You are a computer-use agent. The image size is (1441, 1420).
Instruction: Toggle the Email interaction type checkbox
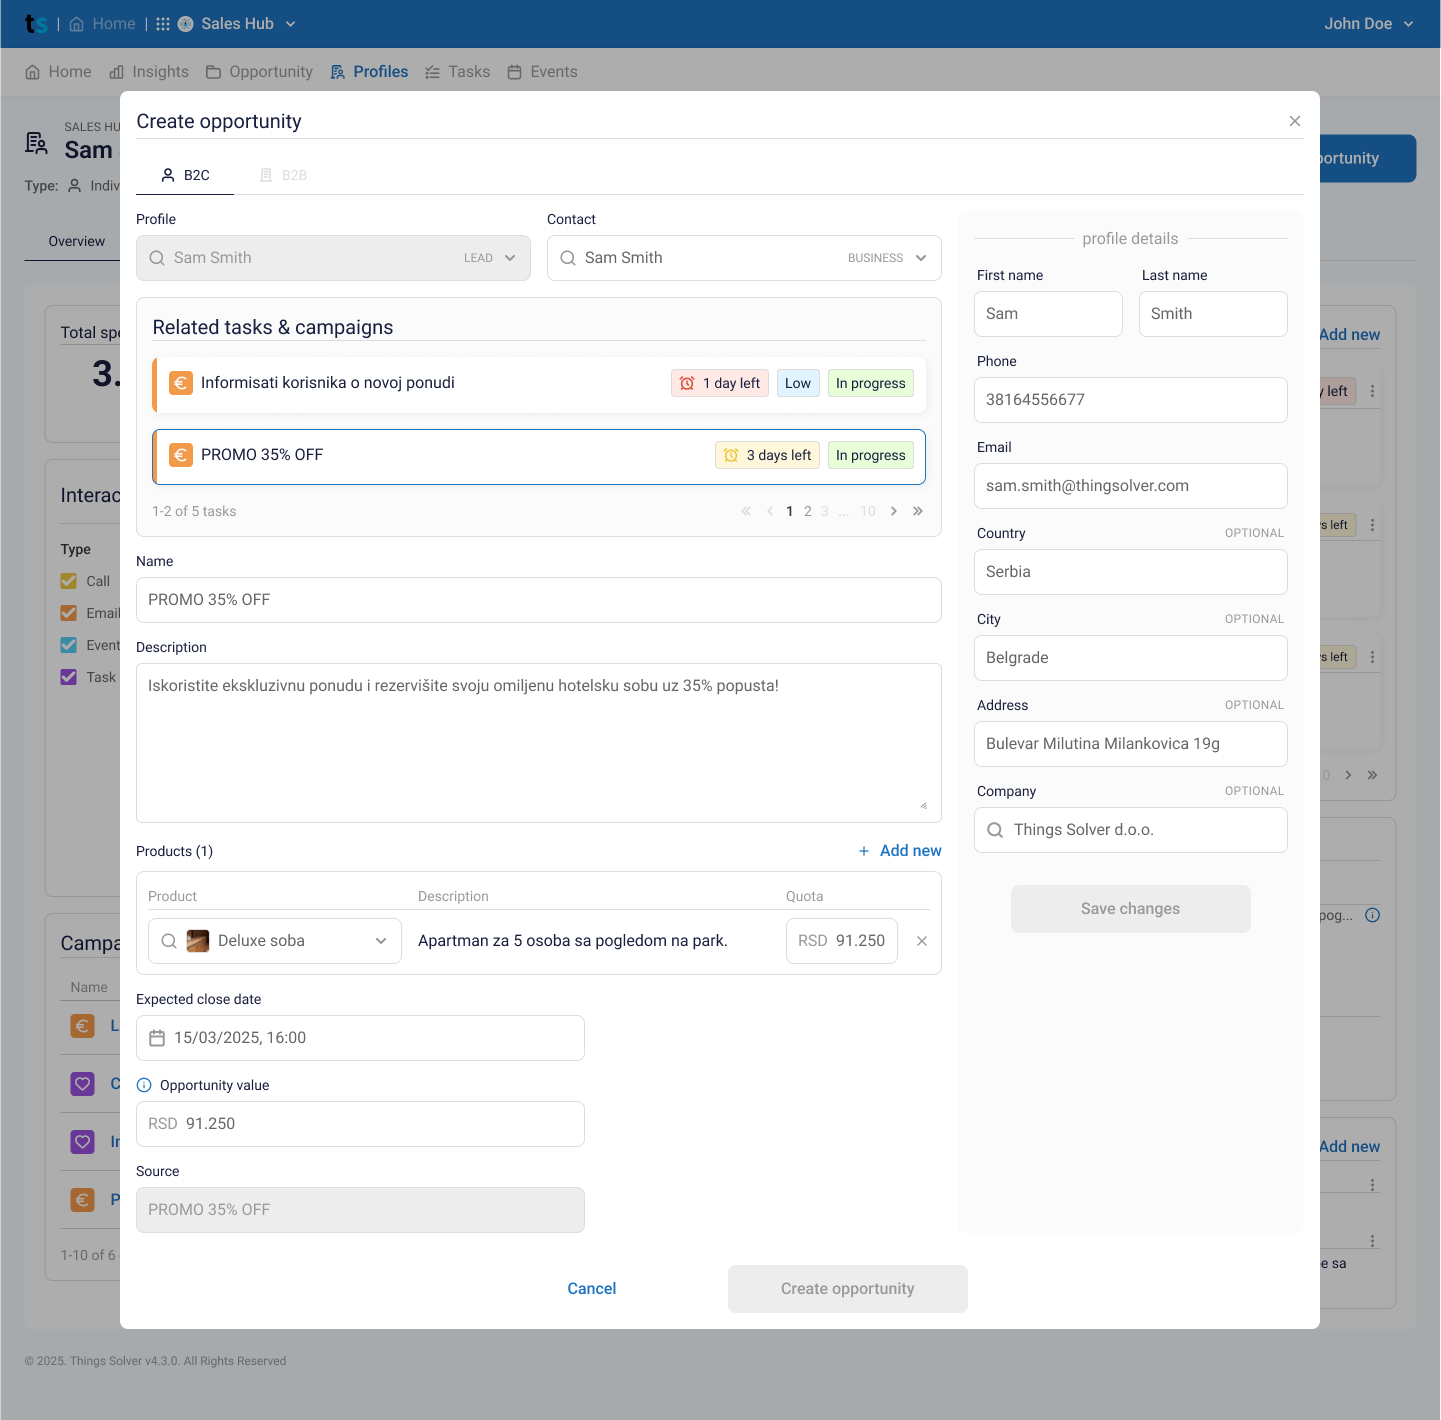pos(69,613)
